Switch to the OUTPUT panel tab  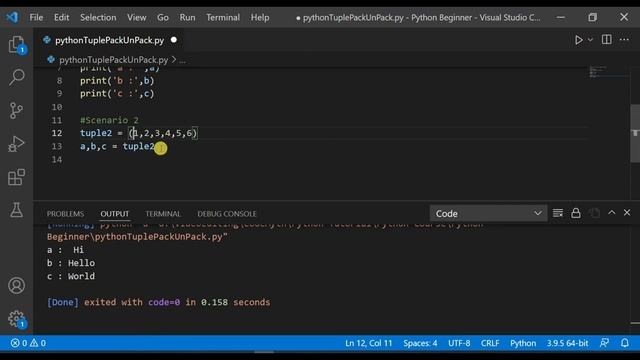[x=115, y=214]
